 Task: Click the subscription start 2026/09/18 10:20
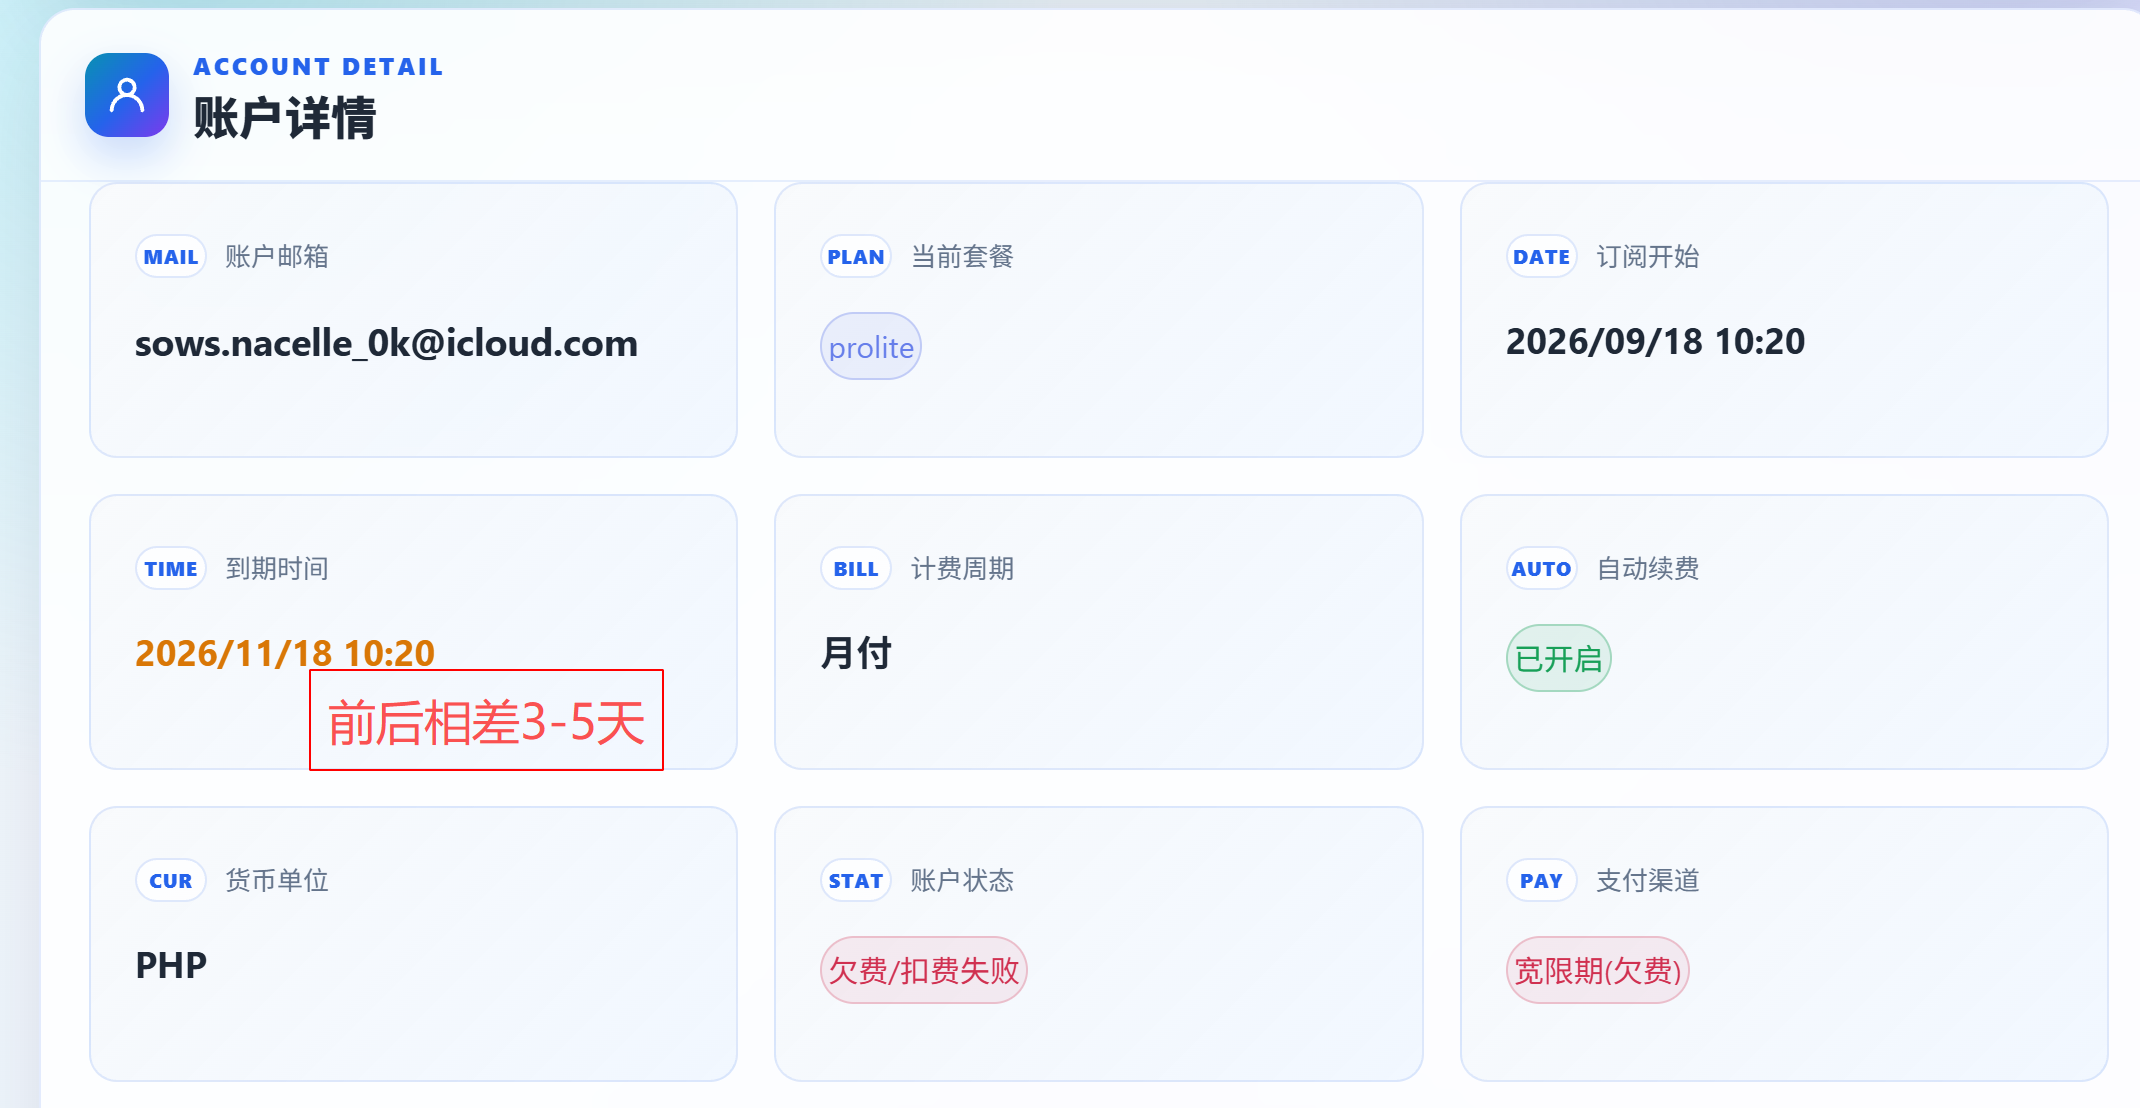coord(1656,342)
